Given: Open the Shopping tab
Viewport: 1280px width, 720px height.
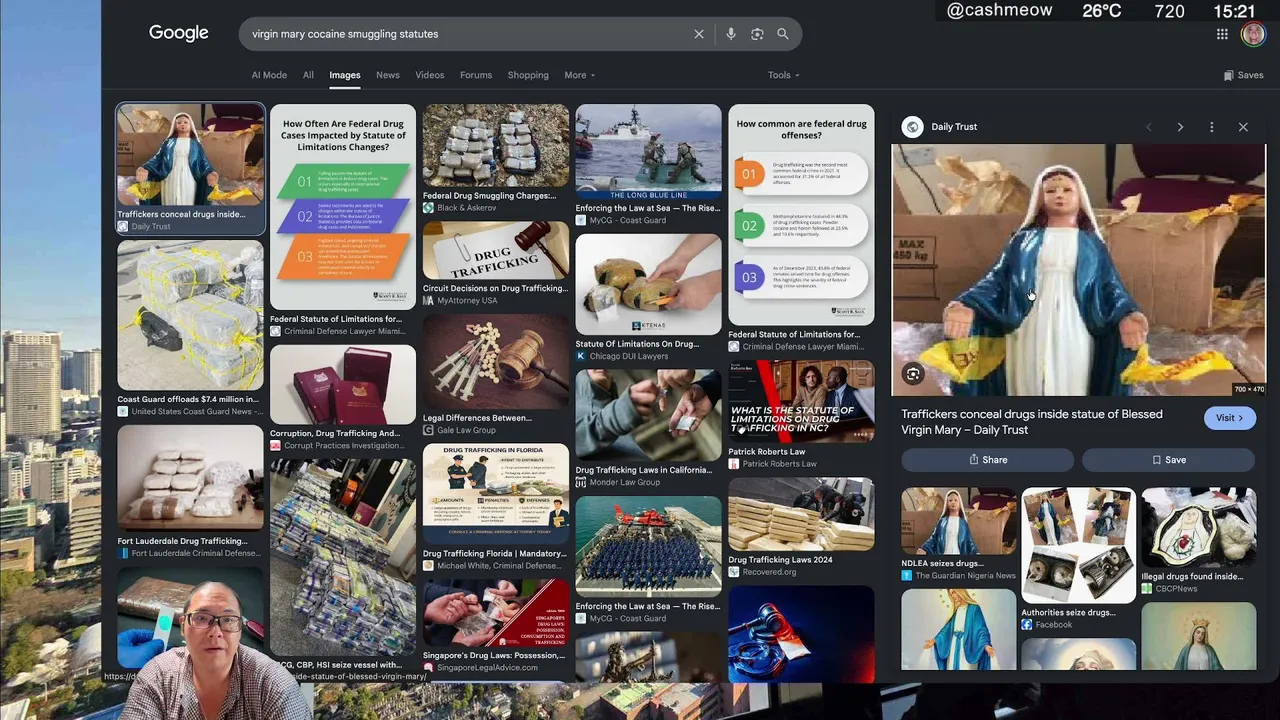Looking at the screenshot, I should click(528, 75).
